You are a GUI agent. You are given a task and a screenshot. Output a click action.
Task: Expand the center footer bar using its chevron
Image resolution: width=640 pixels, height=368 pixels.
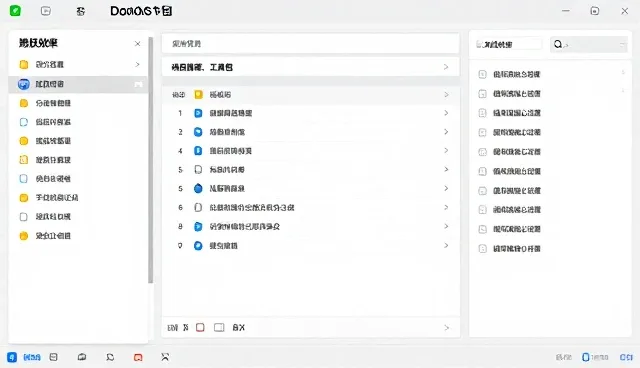pos(447,328)
